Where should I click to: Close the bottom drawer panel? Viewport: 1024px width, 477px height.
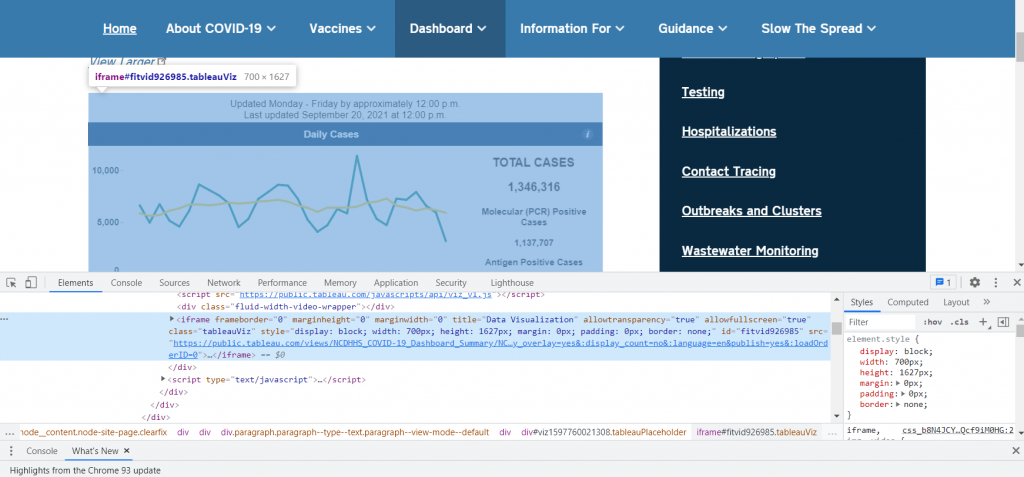pyautogui.click(x=1016, y=451)
